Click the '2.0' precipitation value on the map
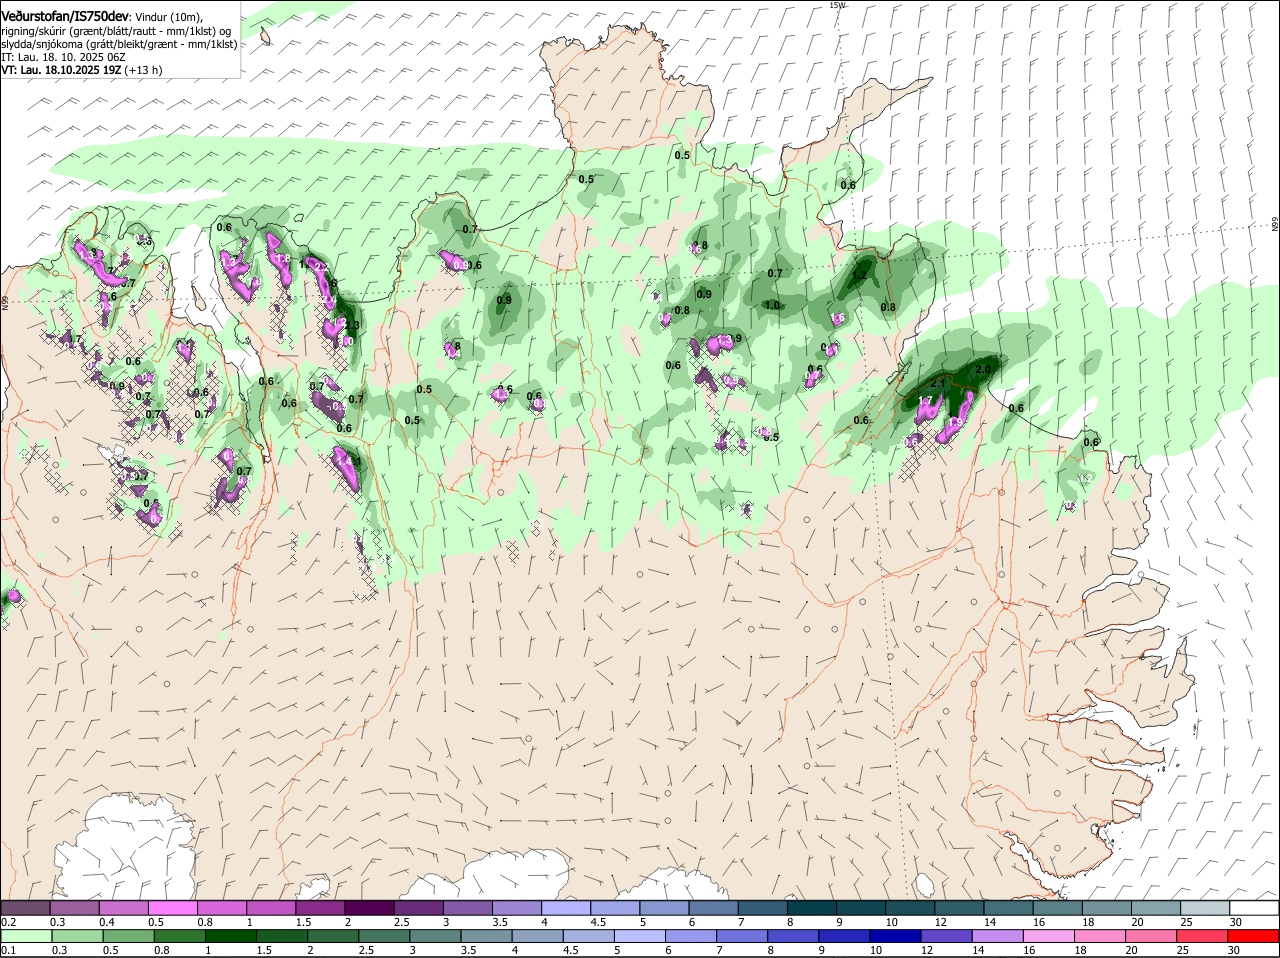The width and height of the screenshot is (1280, 958). coord(983,369)
